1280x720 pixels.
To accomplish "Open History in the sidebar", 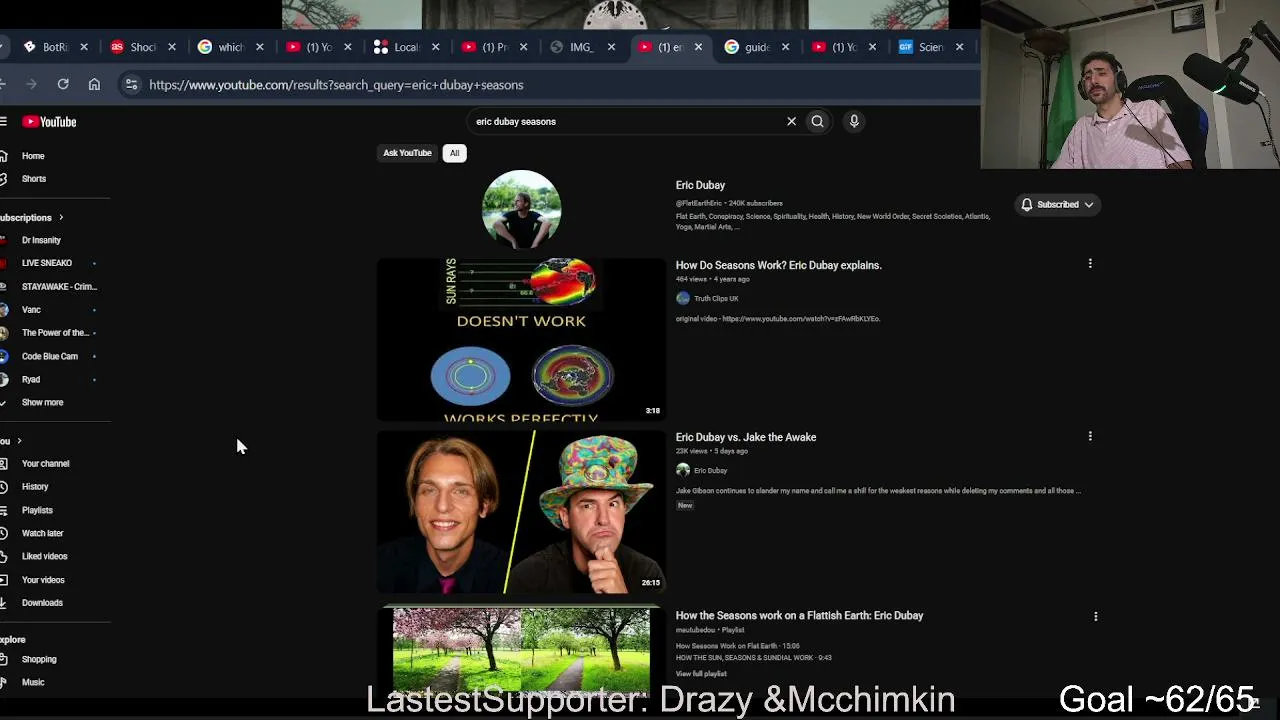I will point(35,487).
